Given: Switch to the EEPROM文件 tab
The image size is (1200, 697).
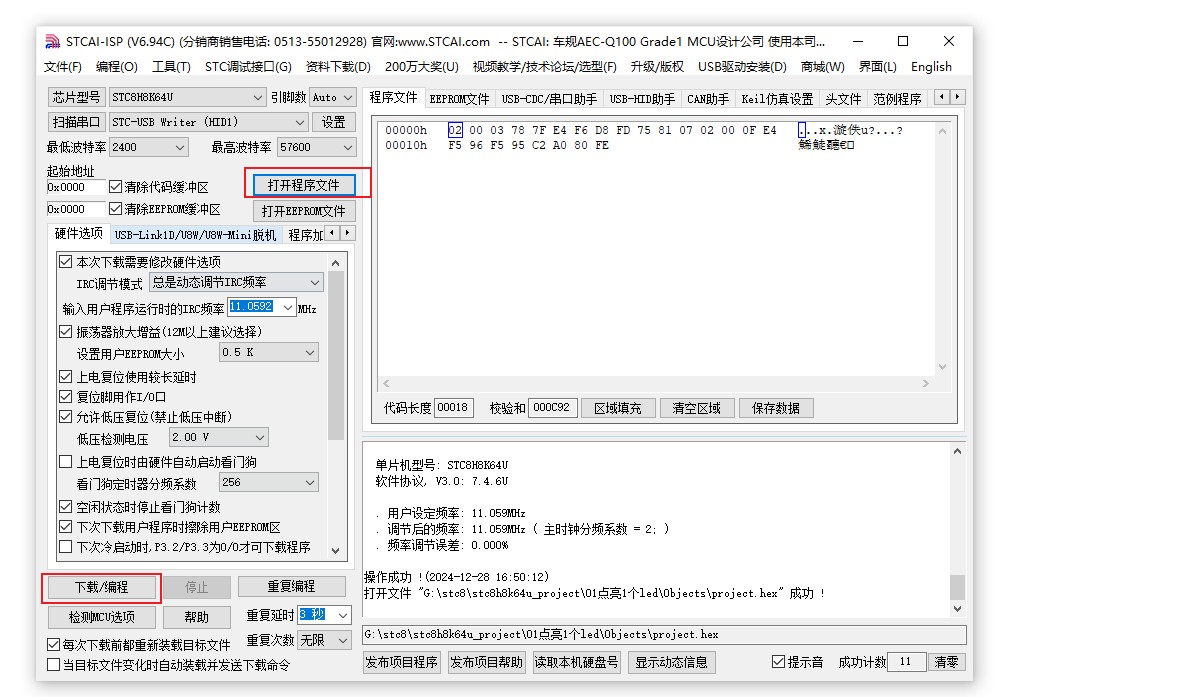Looking at the screenshot, I should tap(459, 99).
